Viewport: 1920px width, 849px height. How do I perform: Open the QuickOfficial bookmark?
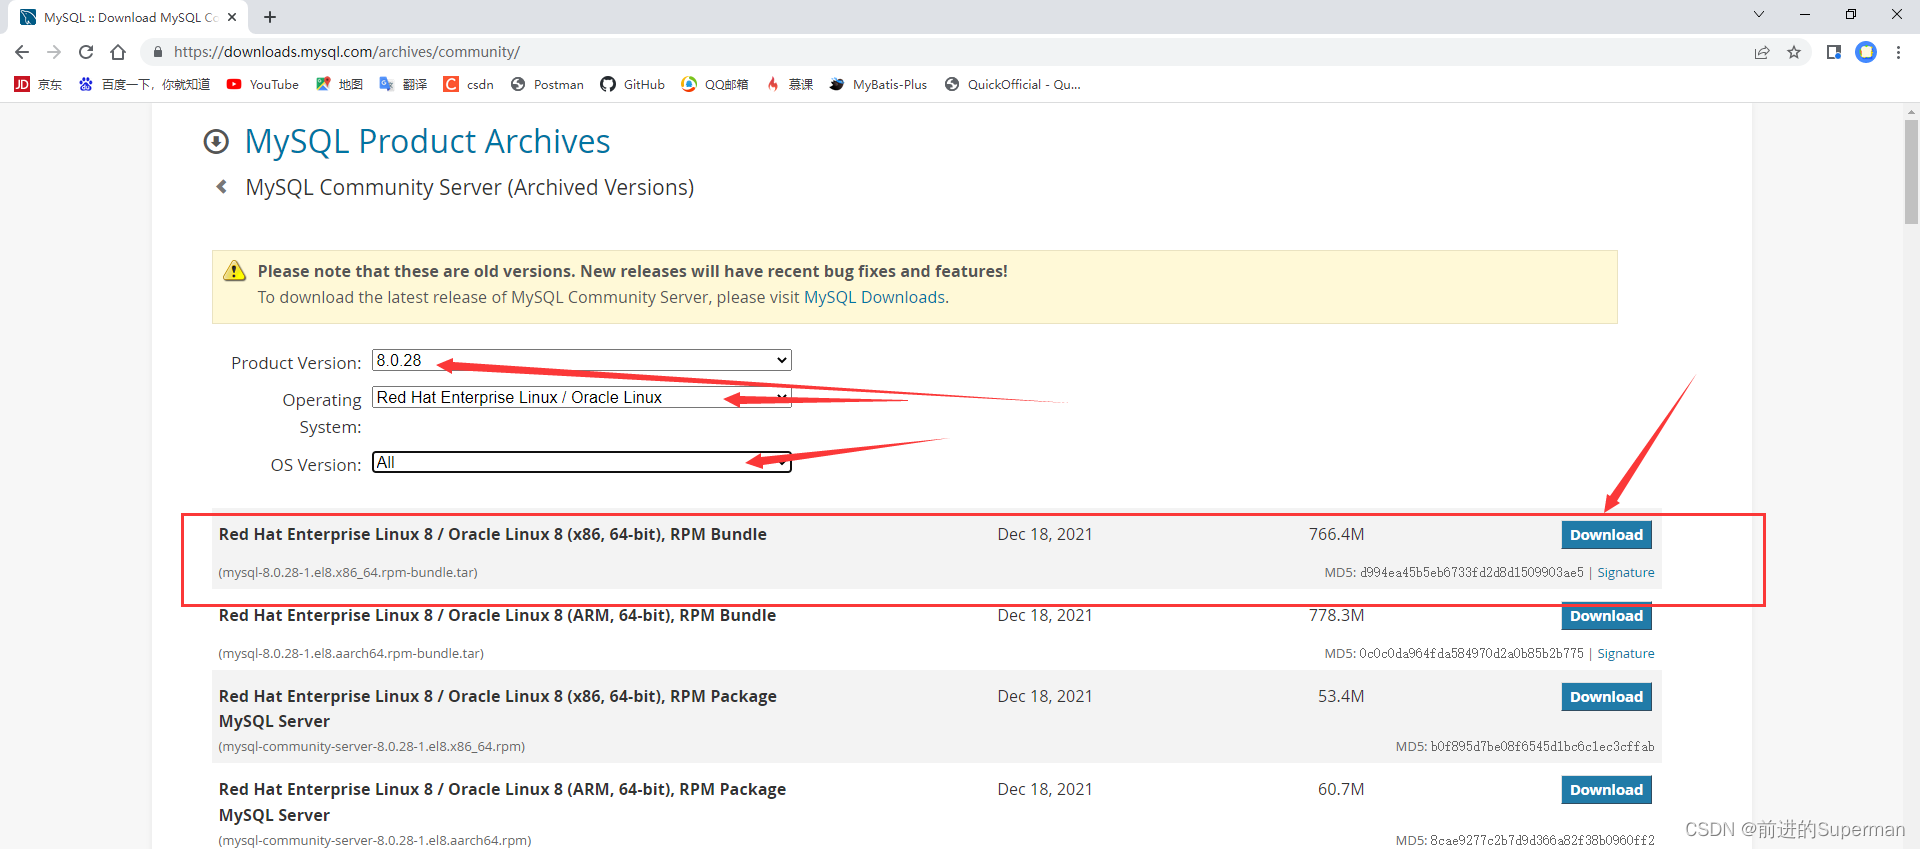pyautogui.click(x=1013, y=84)
